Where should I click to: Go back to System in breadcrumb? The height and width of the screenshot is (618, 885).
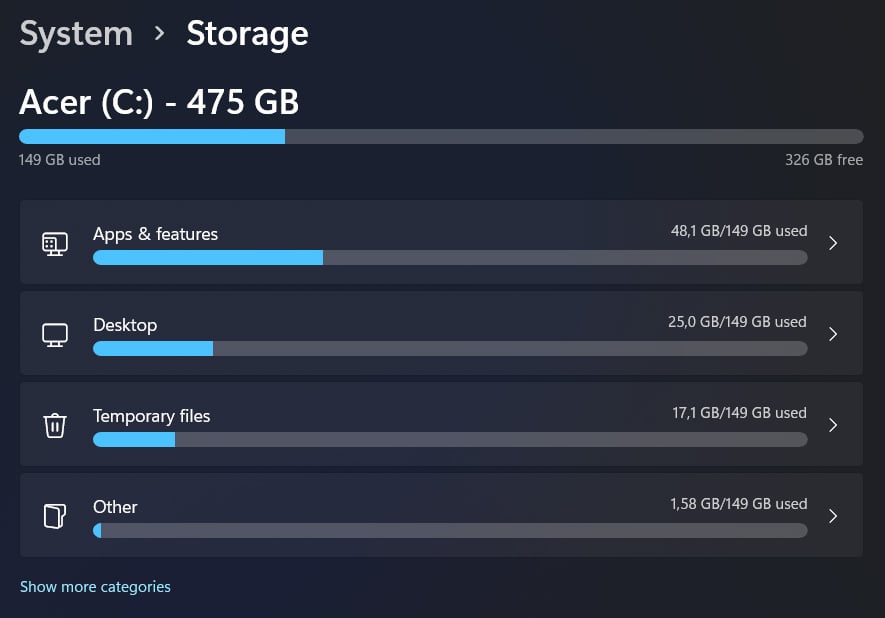click(76, 34)
